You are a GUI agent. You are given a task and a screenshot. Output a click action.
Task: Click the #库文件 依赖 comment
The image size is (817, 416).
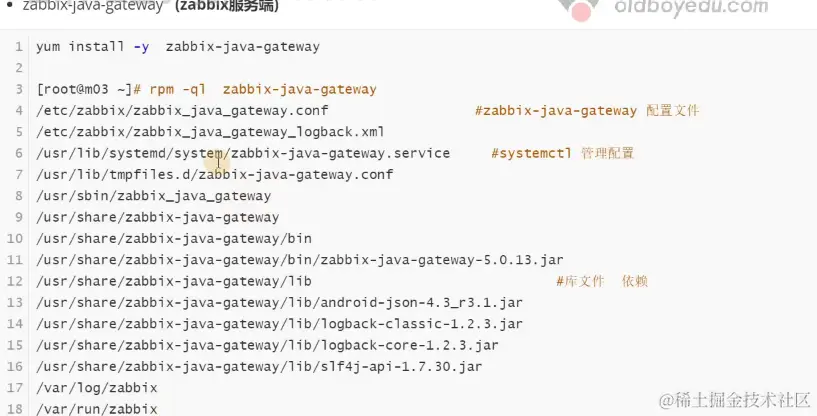click(x=602, y=282)
